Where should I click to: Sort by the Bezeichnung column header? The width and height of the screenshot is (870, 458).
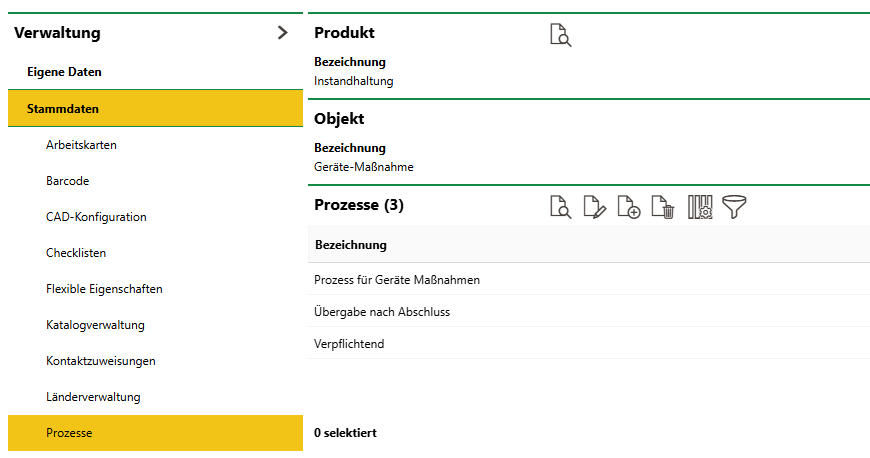(351, 245)
